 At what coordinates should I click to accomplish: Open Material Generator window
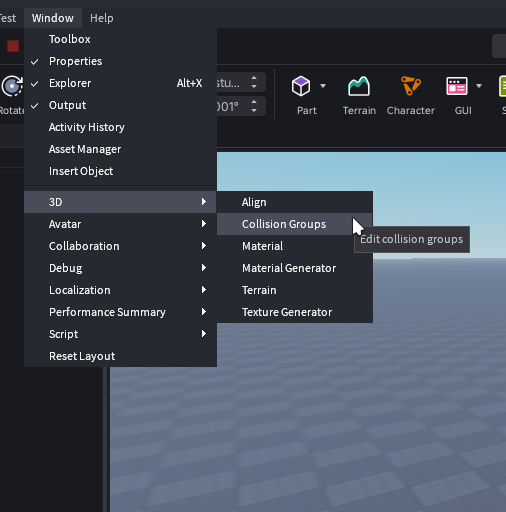[x=295, y=268]
